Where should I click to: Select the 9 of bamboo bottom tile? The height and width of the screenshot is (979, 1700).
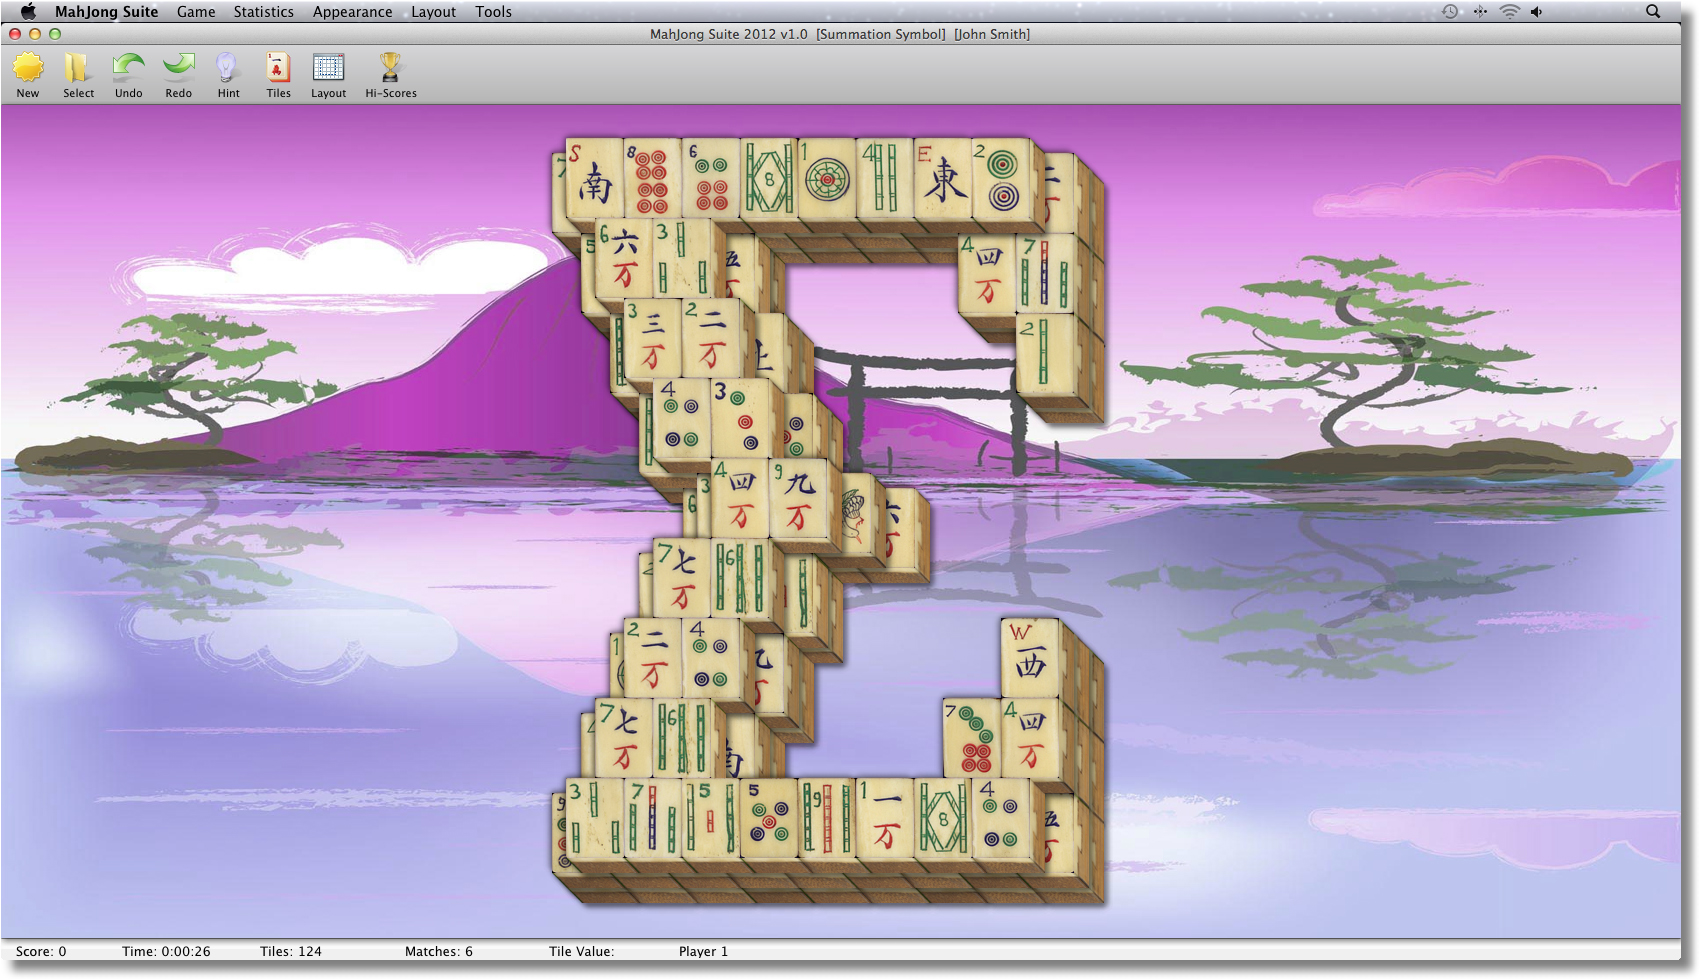coord(827,818)
